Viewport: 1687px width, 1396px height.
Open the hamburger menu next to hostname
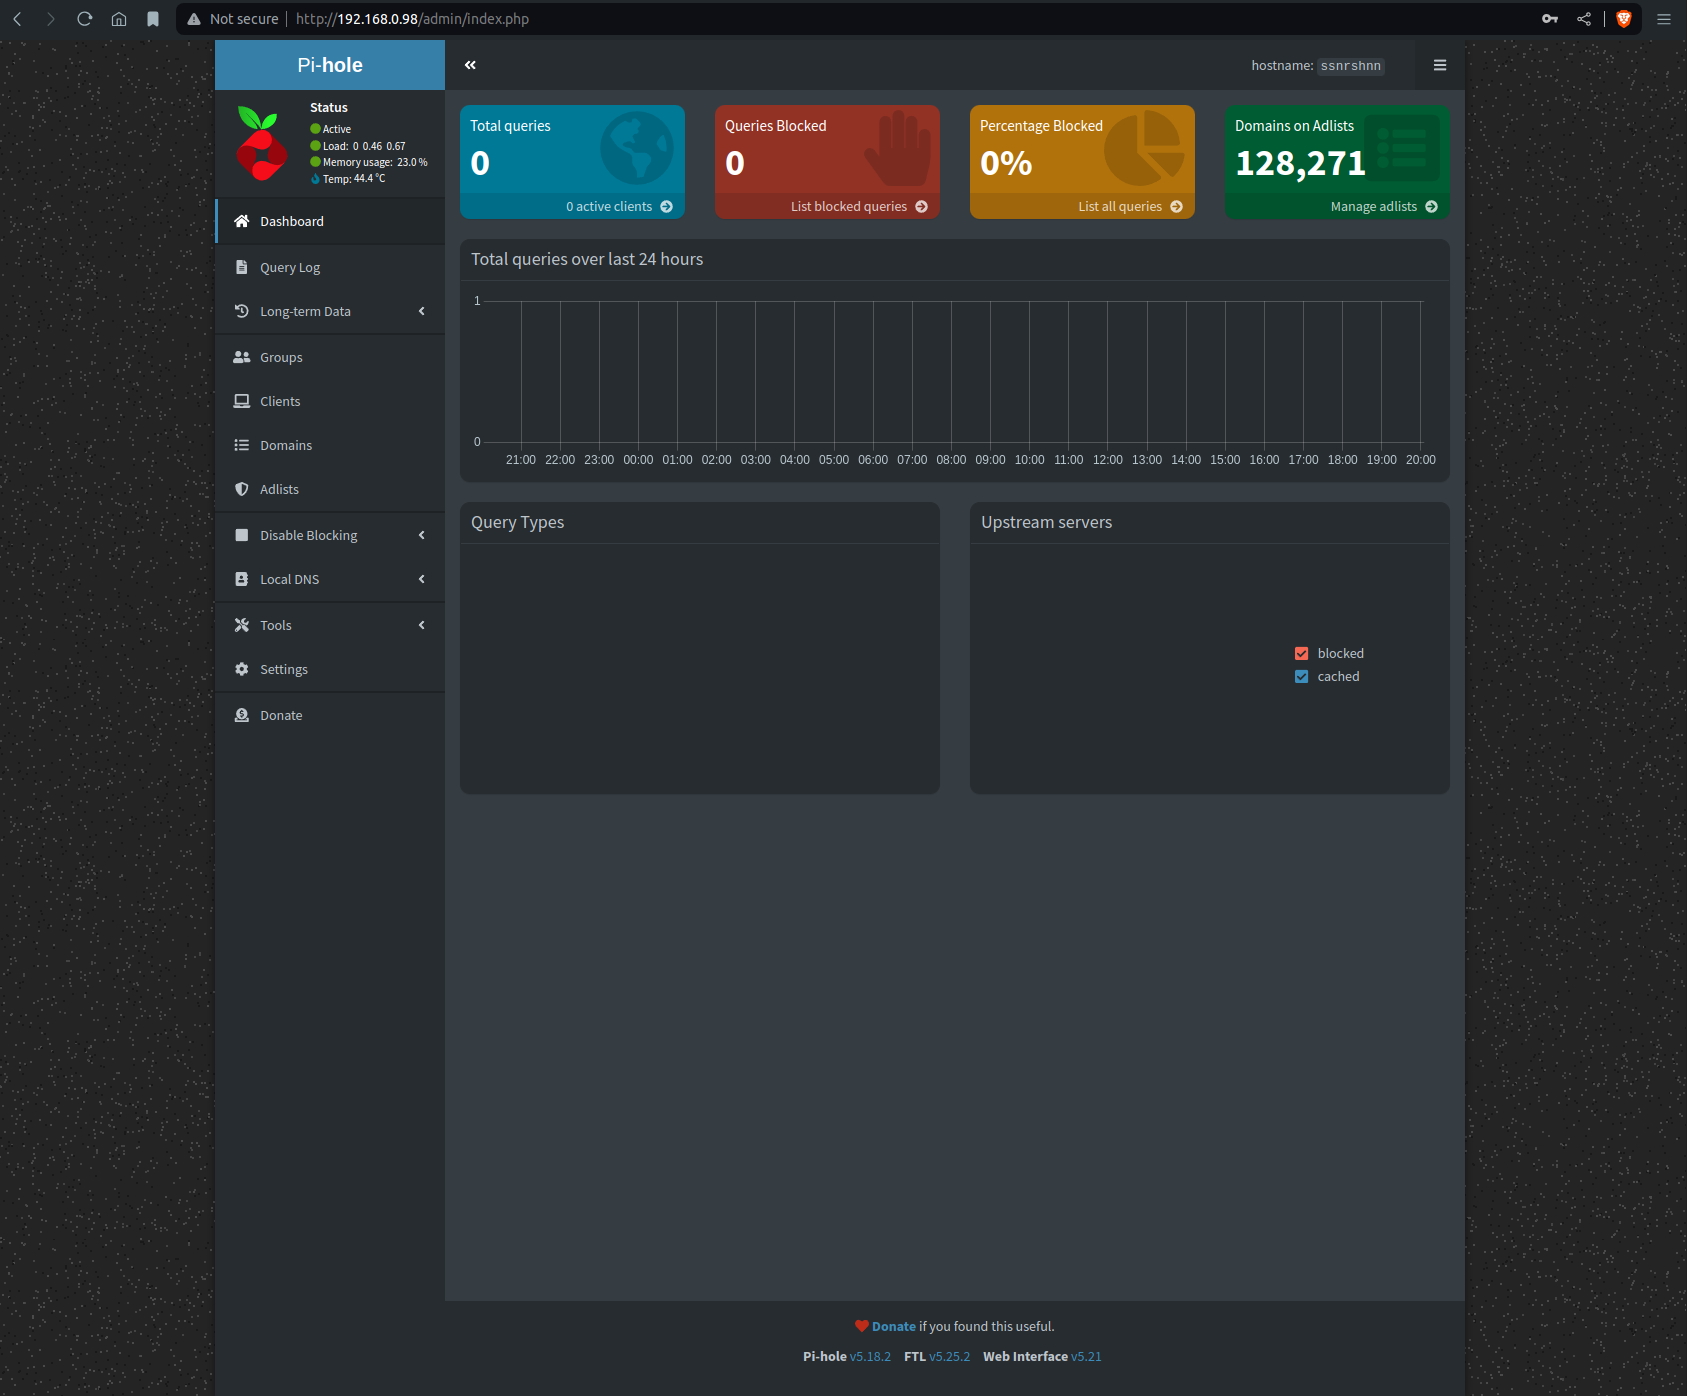[1440, 65]
